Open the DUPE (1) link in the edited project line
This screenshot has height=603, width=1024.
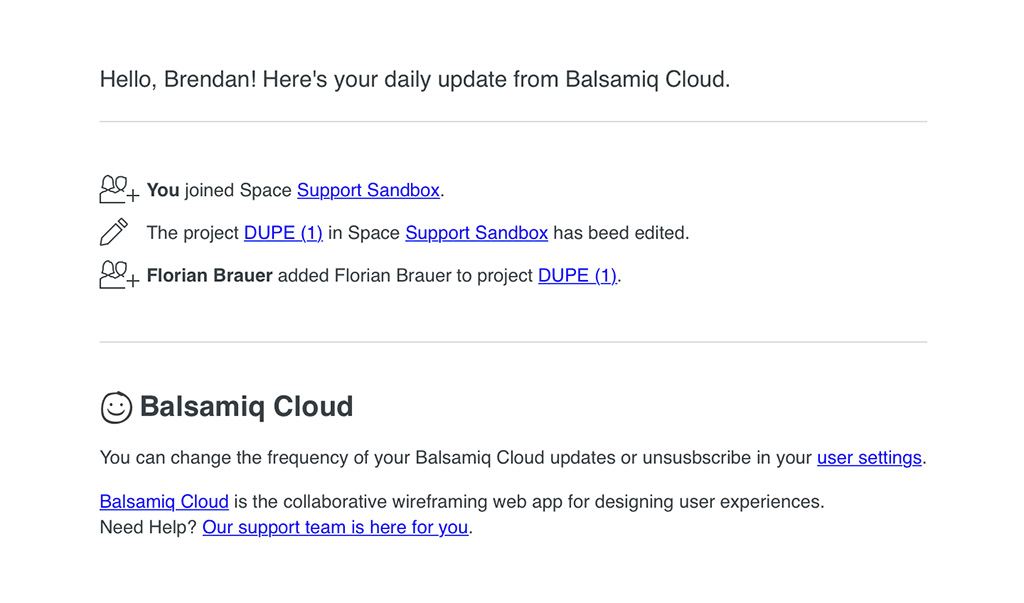tap(283, 233)
